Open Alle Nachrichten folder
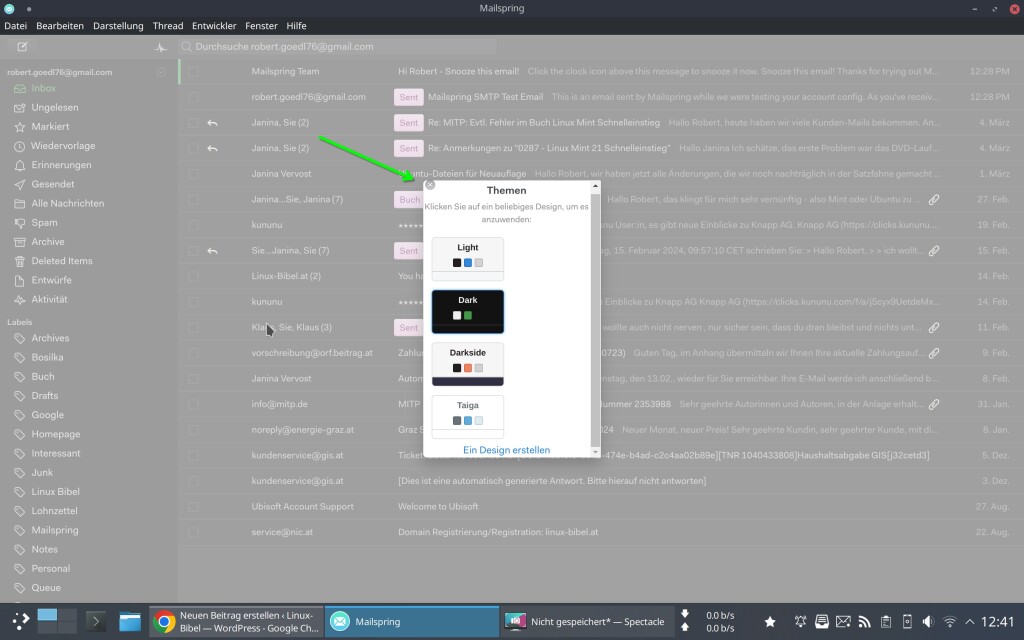This screenshot has height=640, width=1024. (68, 203)
